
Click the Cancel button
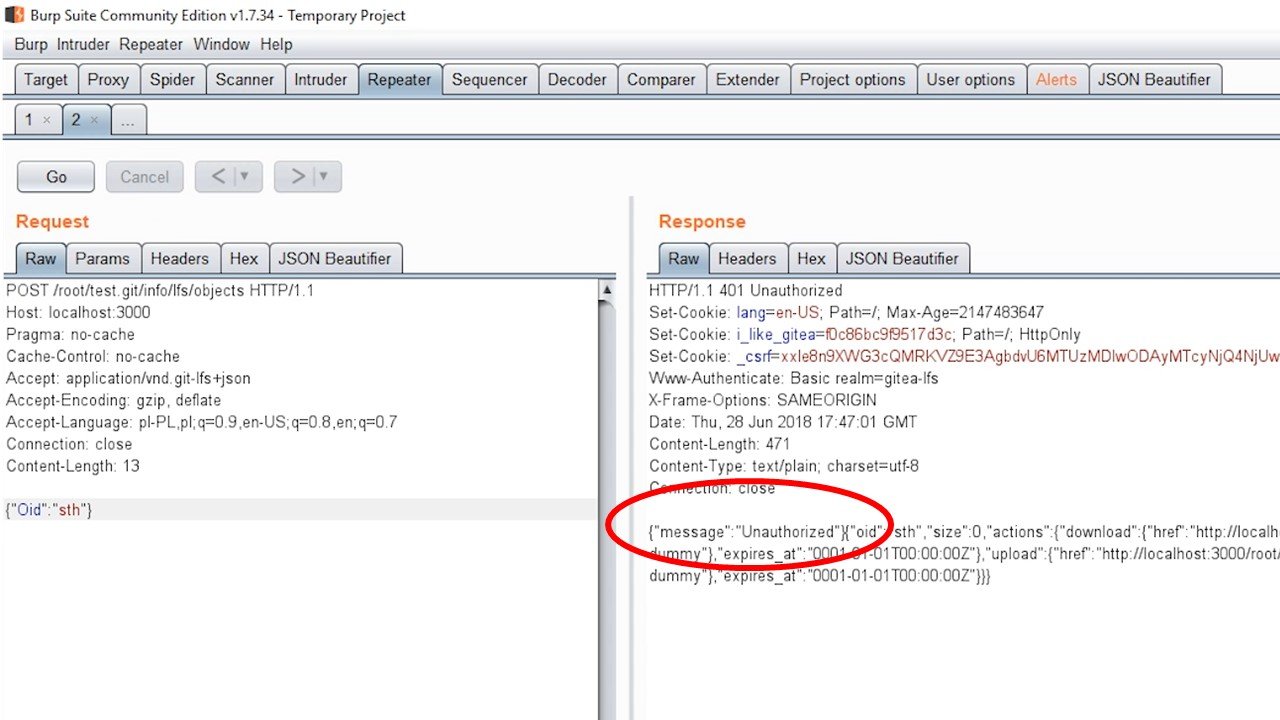click(145, 177)
